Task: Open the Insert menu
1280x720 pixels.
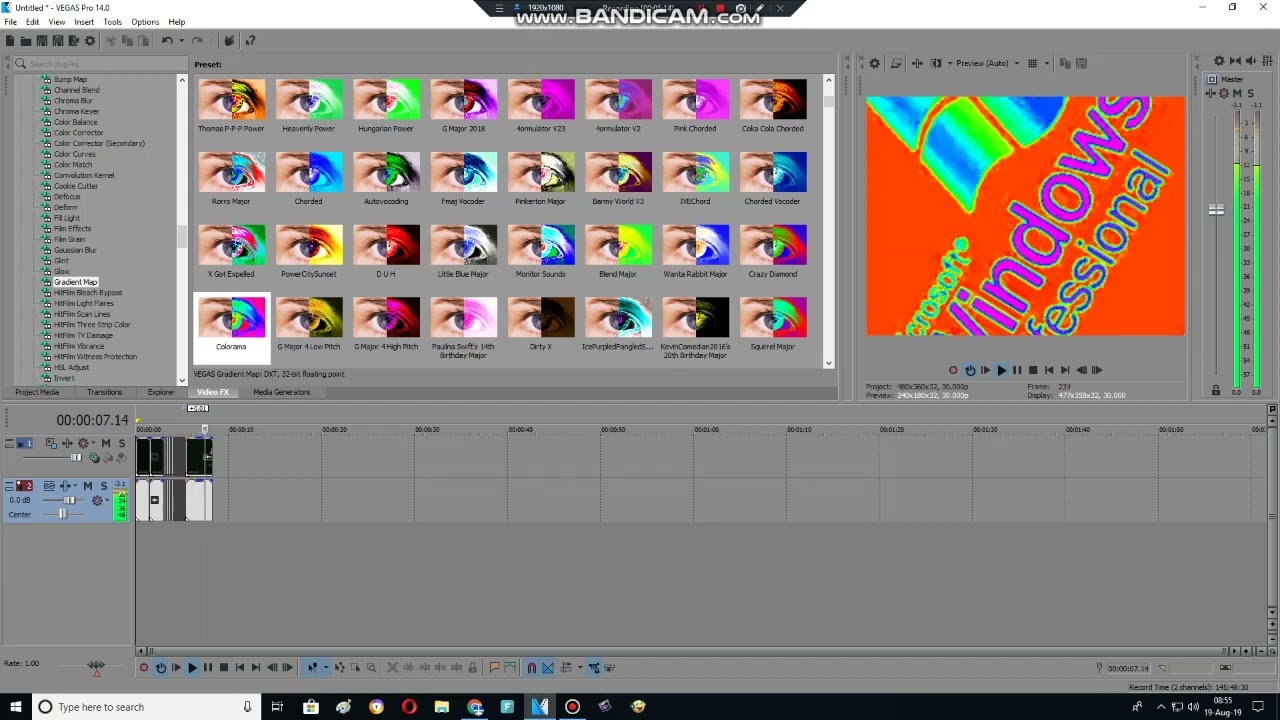Action: pos(84,22)
